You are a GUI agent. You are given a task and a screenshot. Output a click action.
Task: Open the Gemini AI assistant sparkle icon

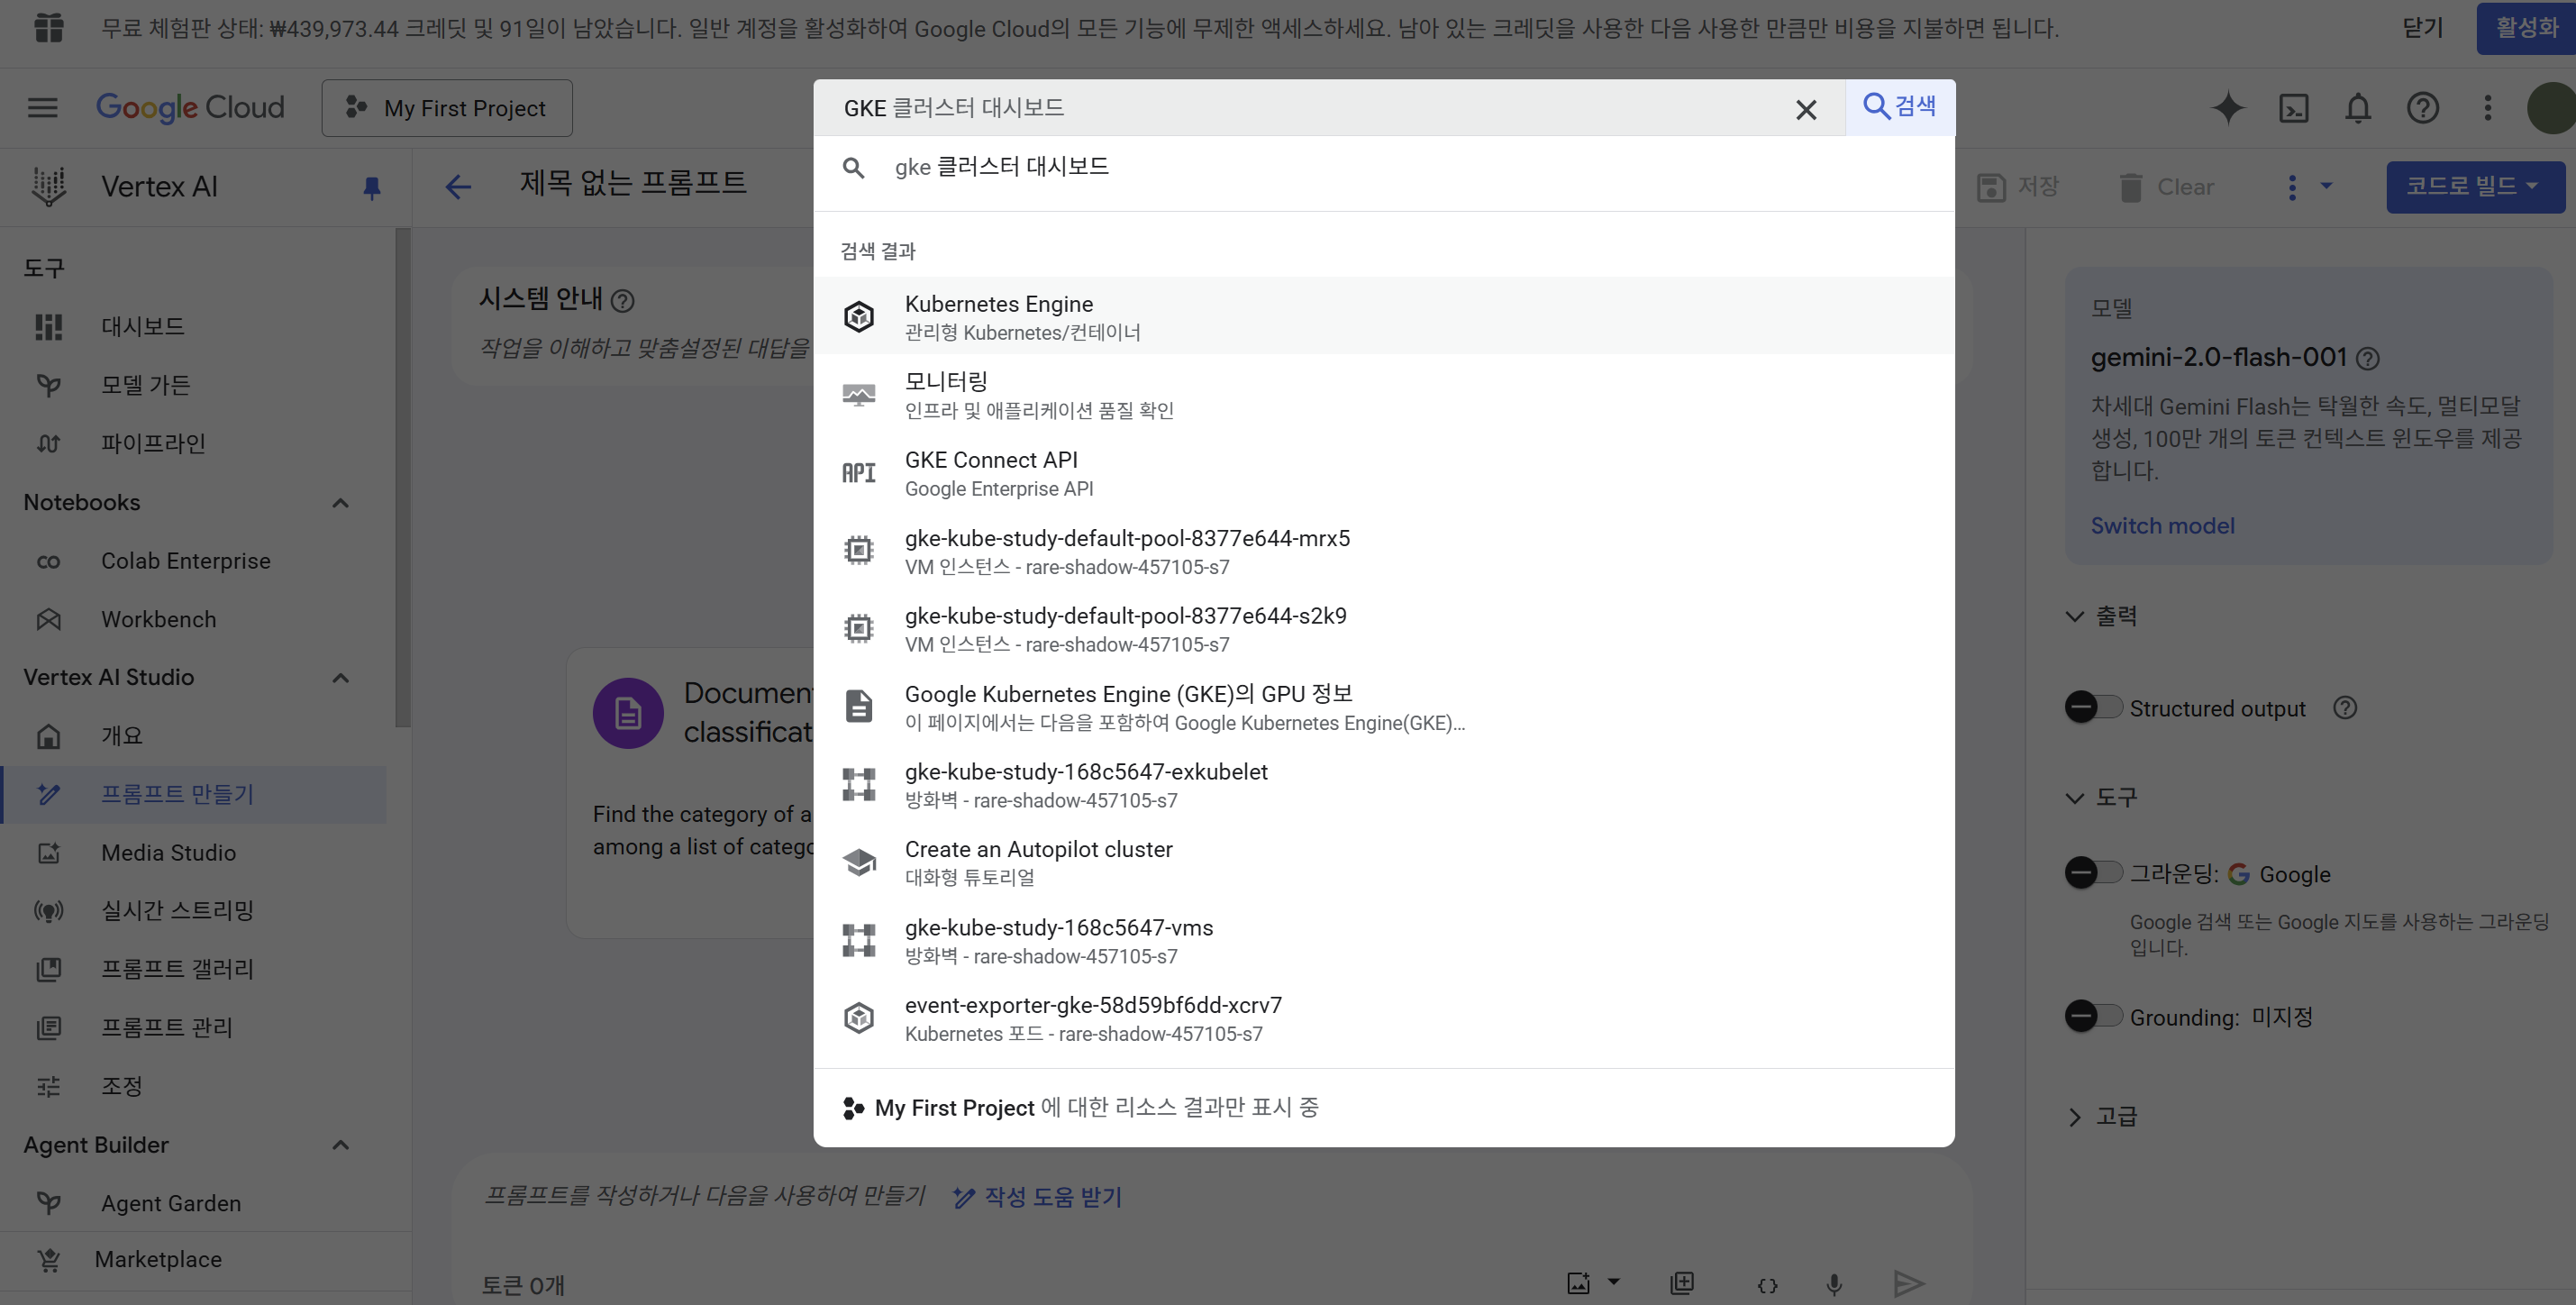coord(2227,108)
